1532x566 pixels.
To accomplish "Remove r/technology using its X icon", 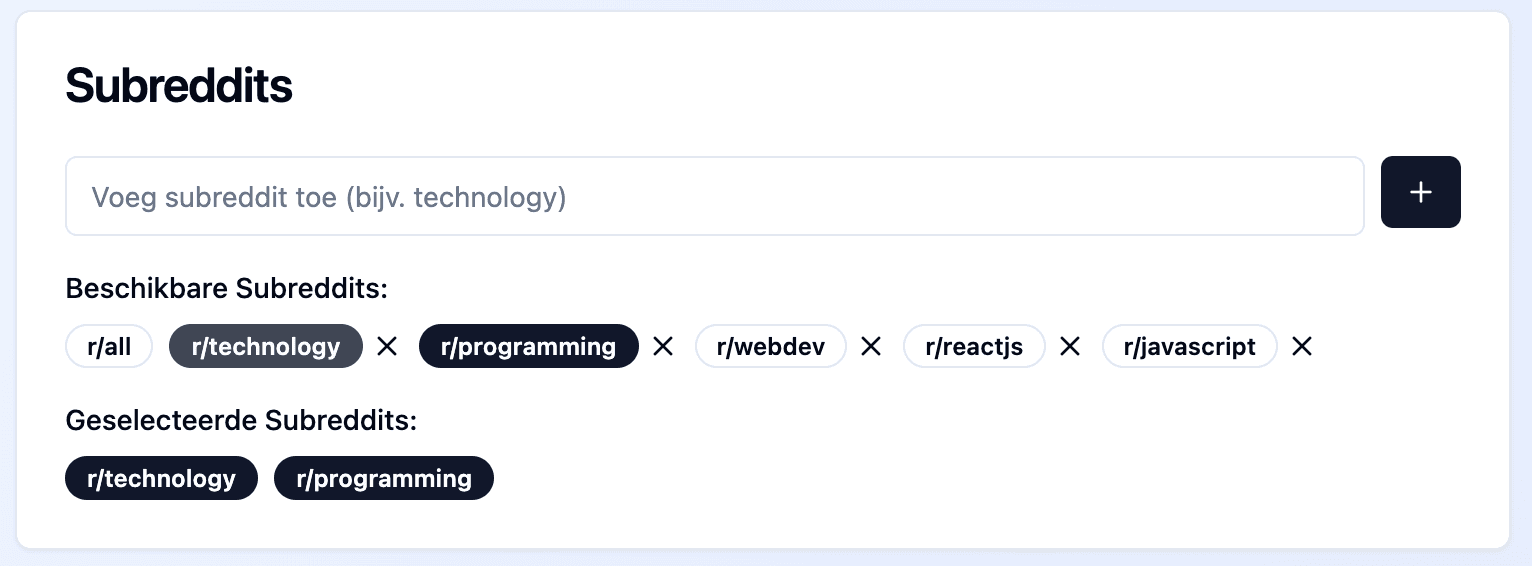I will (x=387, y=347).
